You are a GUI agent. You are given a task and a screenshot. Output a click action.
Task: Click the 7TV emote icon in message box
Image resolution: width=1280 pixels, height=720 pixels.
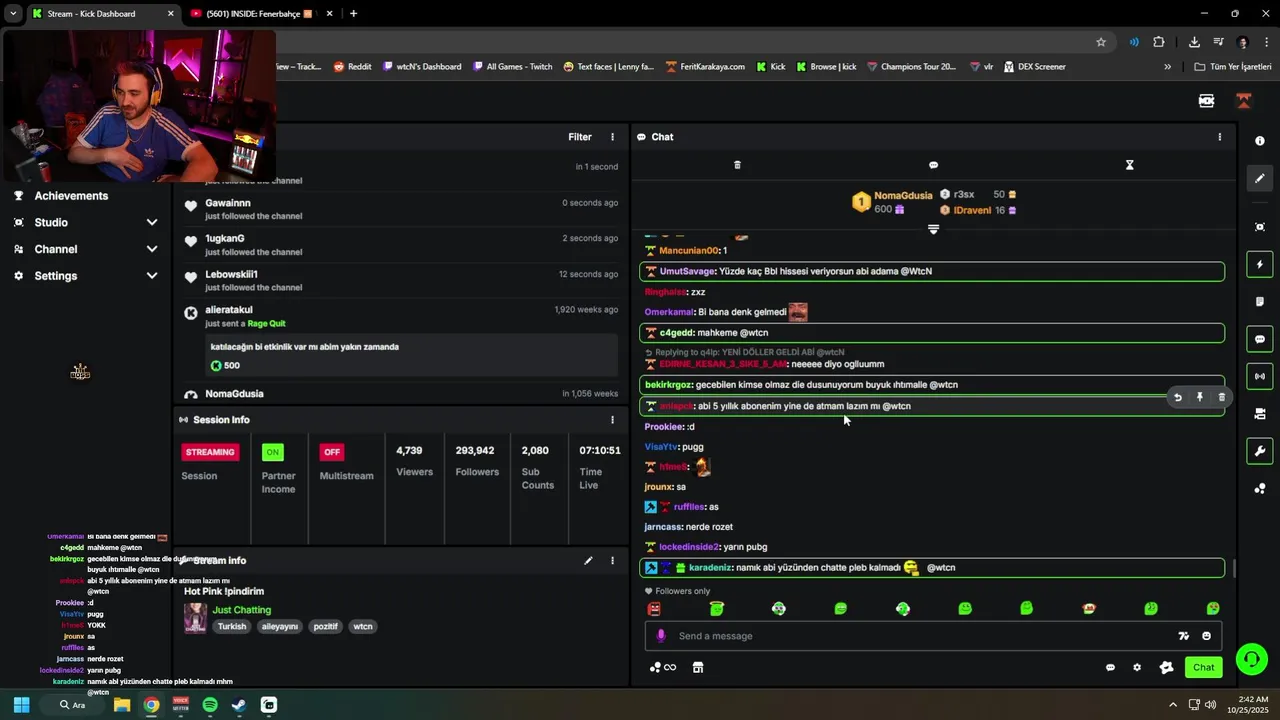pyautogui.click(x=1184, y=636)
